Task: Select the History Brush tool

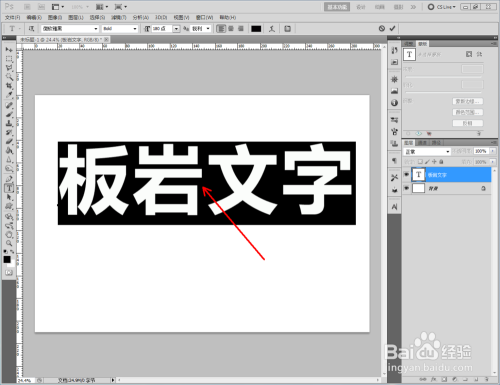Action: (9, 132)
